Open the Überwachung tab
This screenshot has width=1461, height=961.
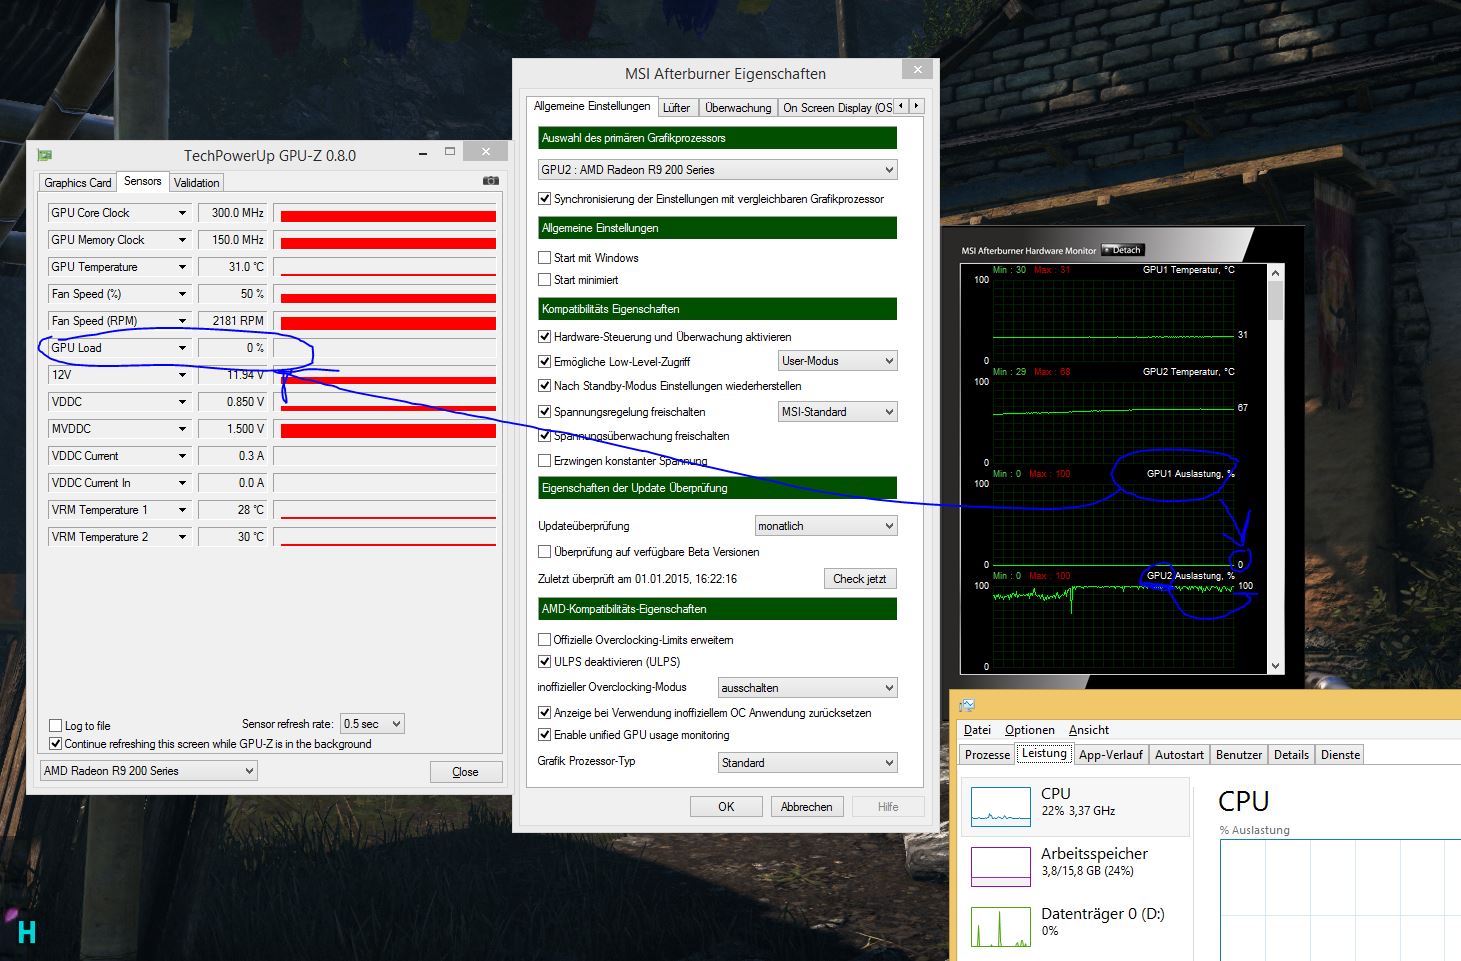[x=738, y=108]
